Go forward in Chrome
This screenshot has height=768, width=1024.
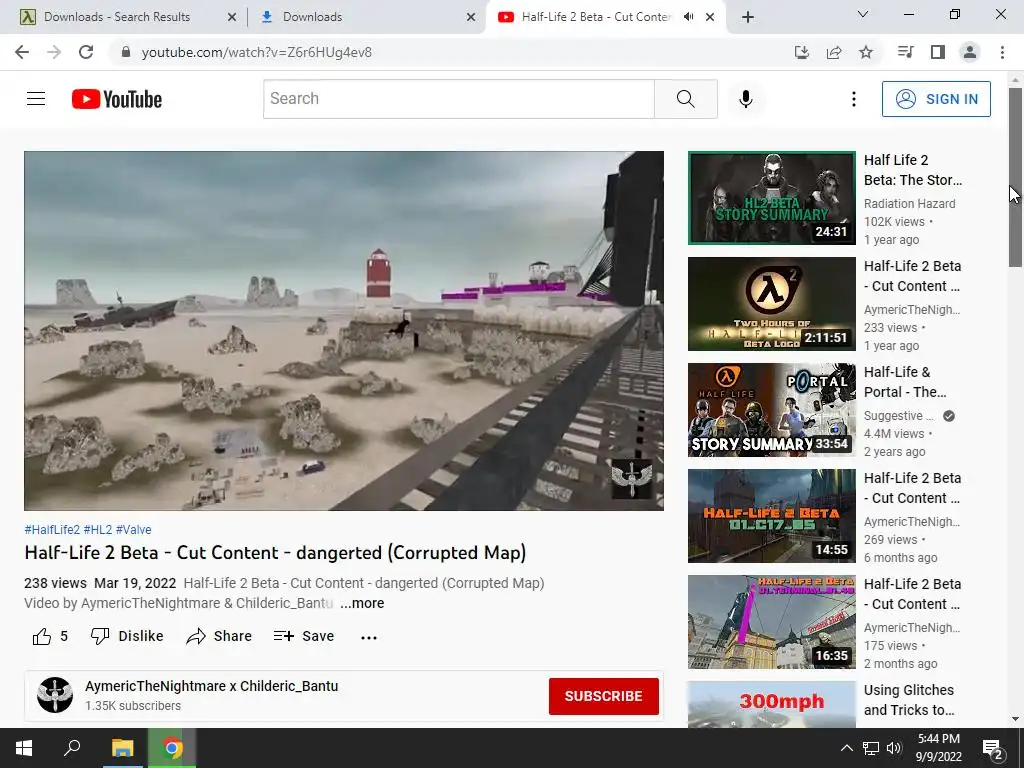[54, 52]
